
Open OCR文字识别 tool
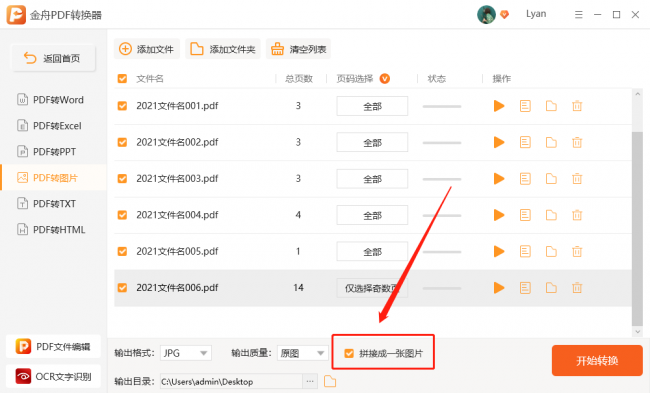coord(53,376)
